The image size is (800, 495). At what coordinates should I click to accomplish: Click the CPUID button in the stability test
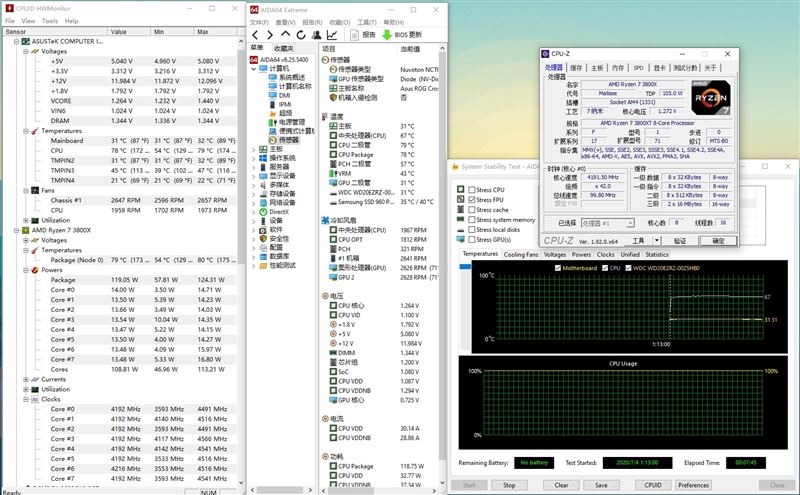653,485
